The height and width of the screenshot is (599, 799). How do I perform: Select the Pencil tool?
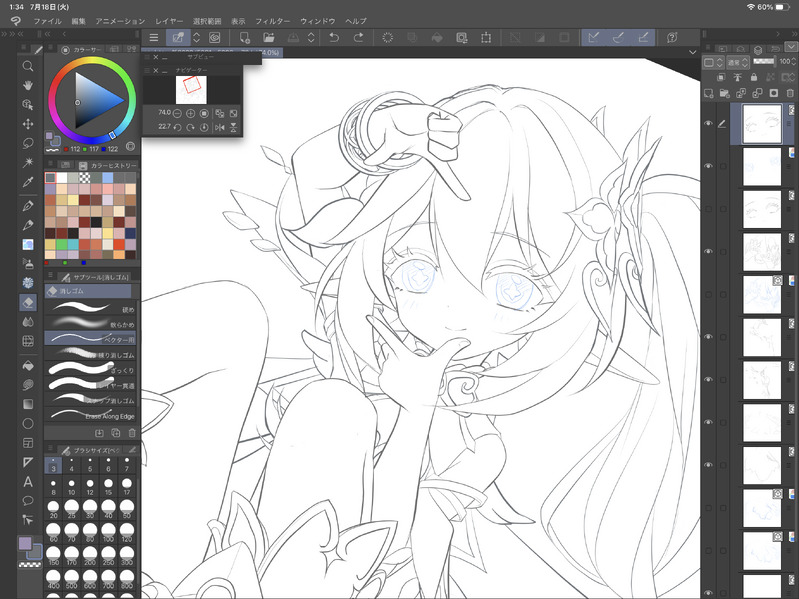click(x=28, y=225)
